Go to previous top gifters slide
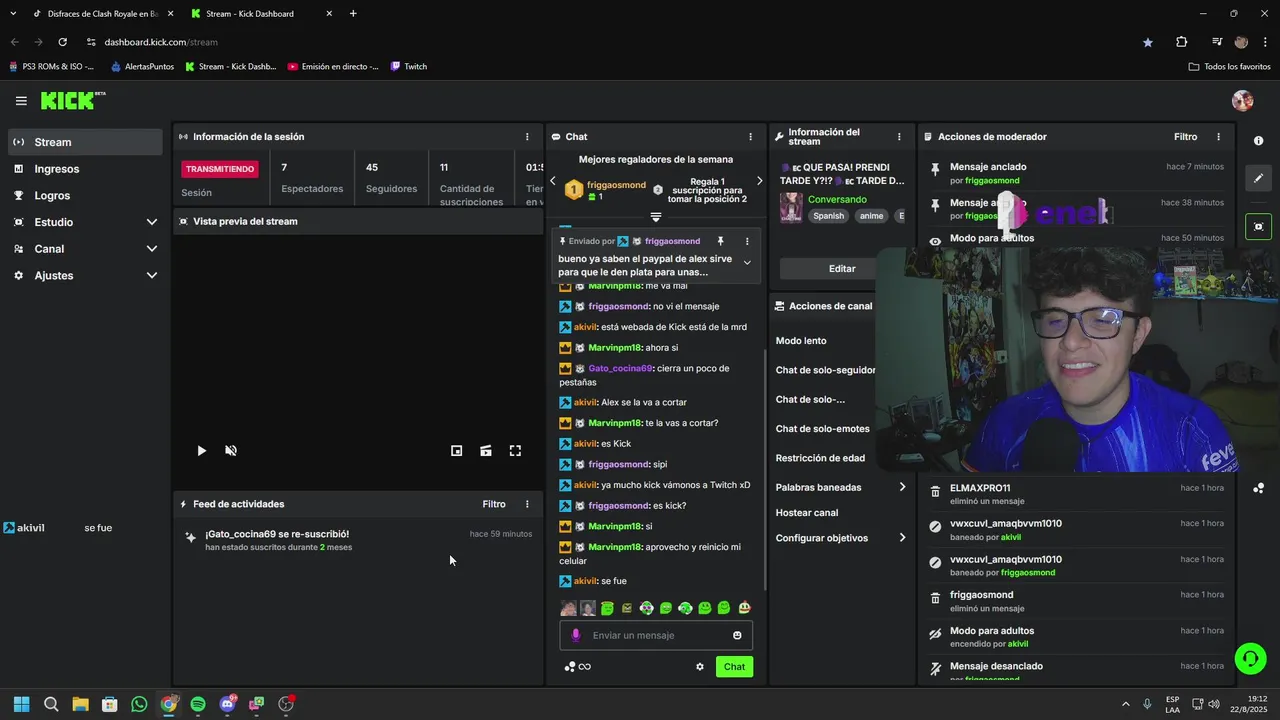Screen dimensions: 1280x720 click(x=553, y=181)
